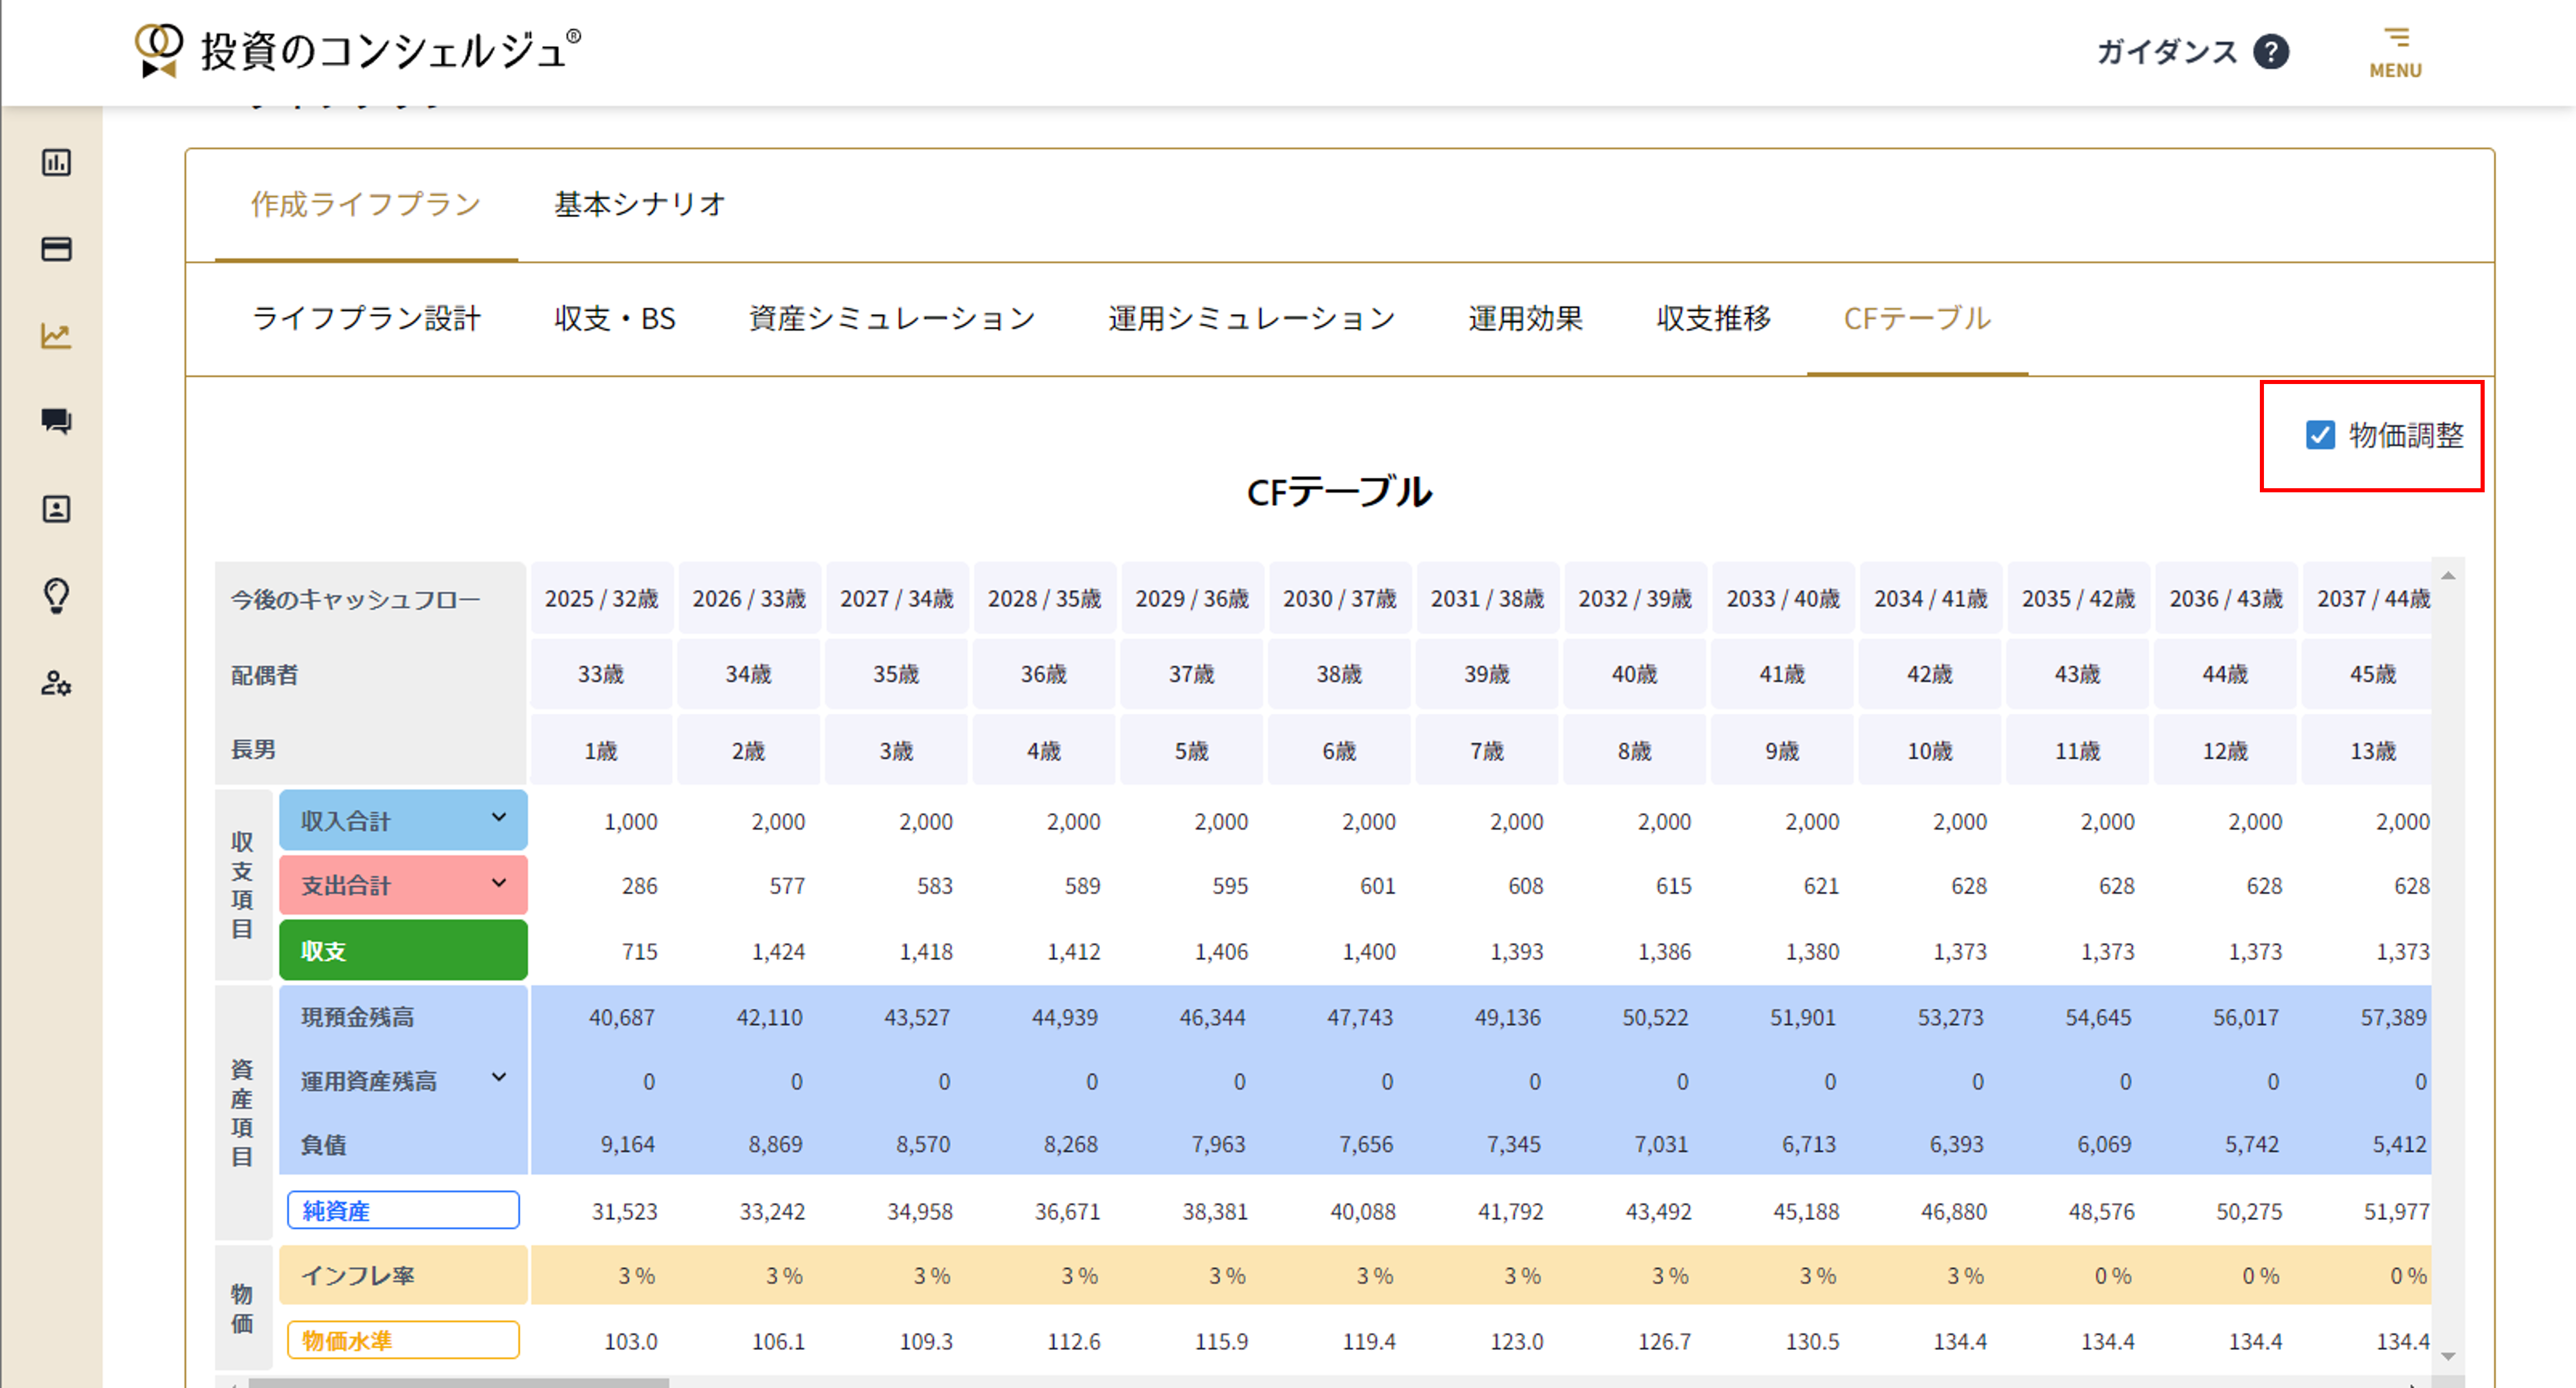Switch to the 作成ライフプラン tab

[x=366, y=205]
